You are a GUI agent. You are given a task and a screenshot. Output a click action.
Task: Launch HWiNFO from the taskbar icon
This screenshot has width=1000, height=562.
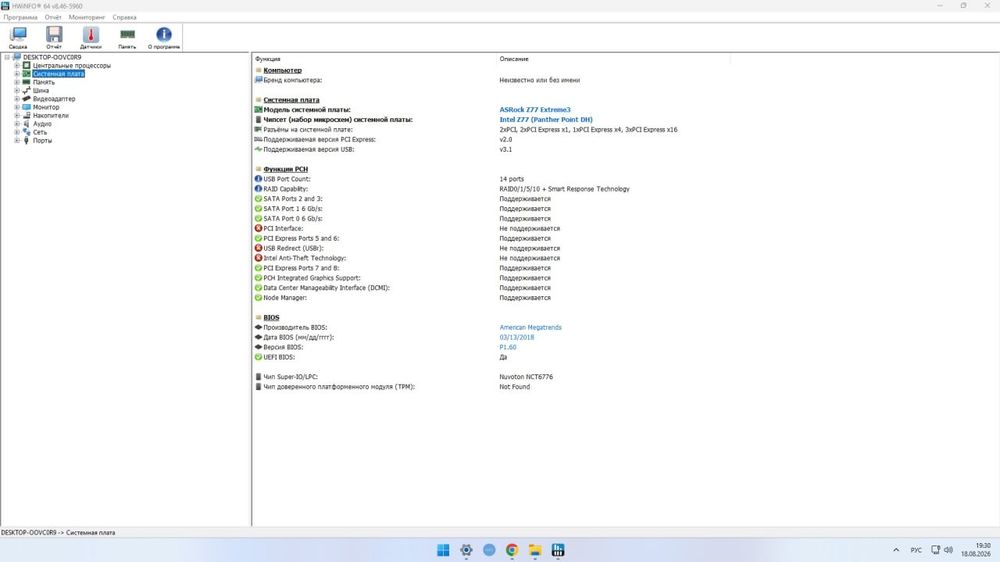558,550
